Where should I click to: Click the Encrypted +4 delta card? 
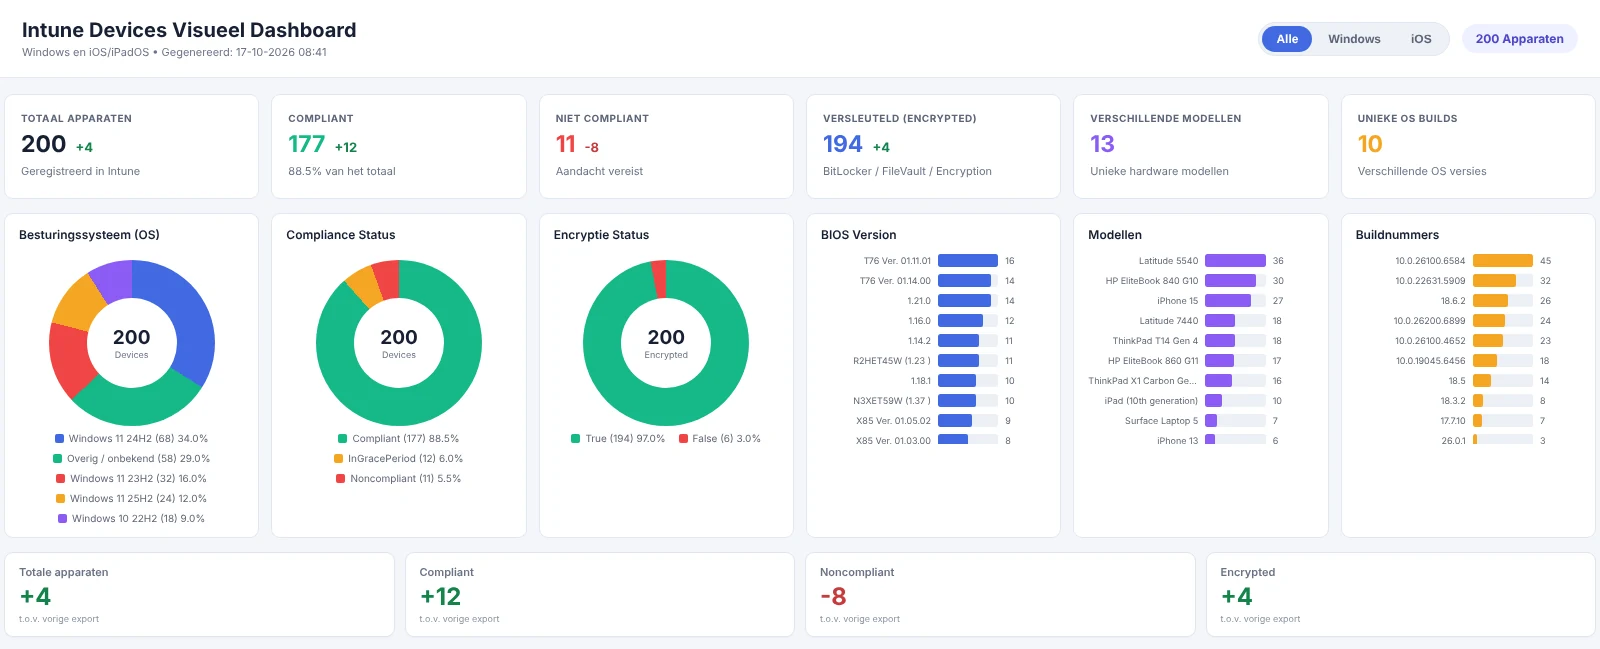pyautogui.click(x=1400, y=595)
